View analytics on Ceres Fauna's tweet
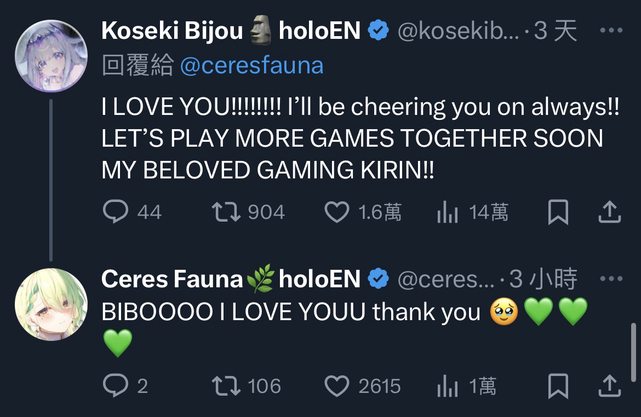641x417 pixels. click(446, 385)
